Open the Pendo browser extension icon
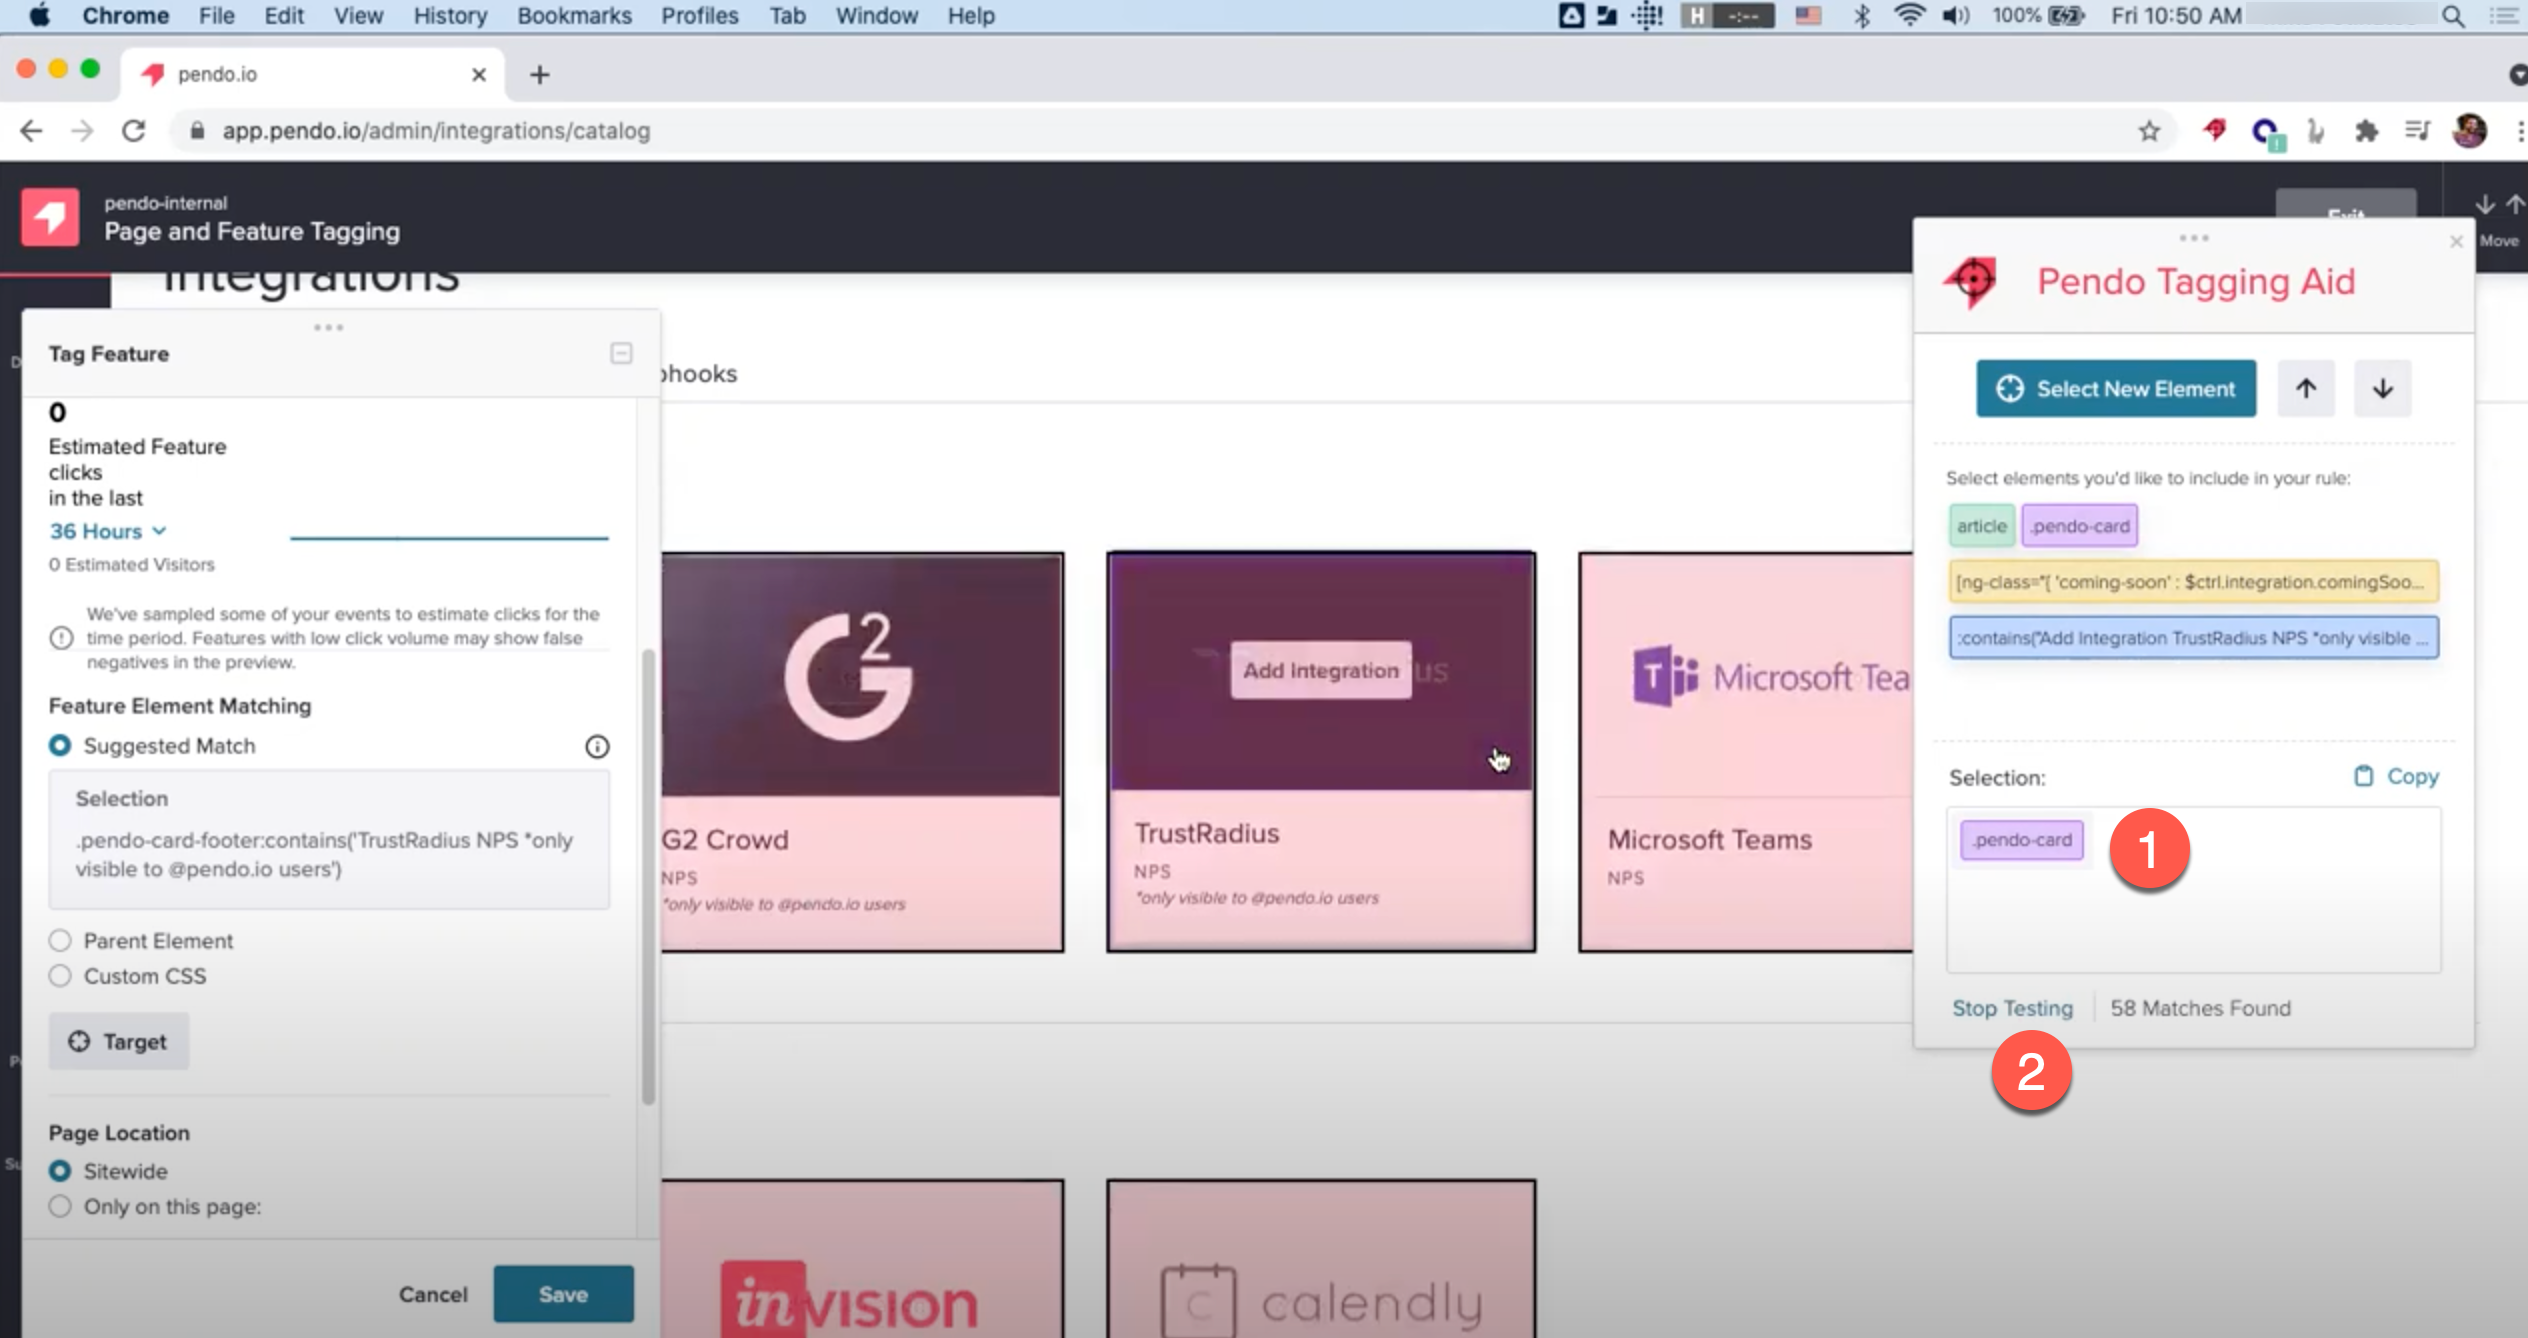The width and height of the screenshot is (2528, 1338). point(2214,130)
